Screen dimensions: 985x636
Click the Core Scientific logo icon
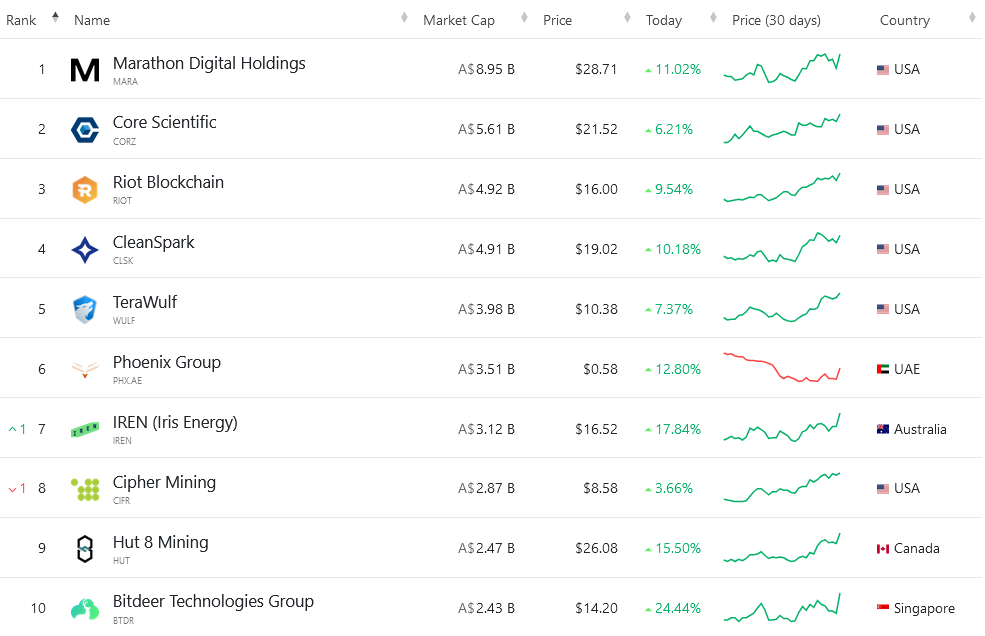pyautogui.click(x=85, y=130)
